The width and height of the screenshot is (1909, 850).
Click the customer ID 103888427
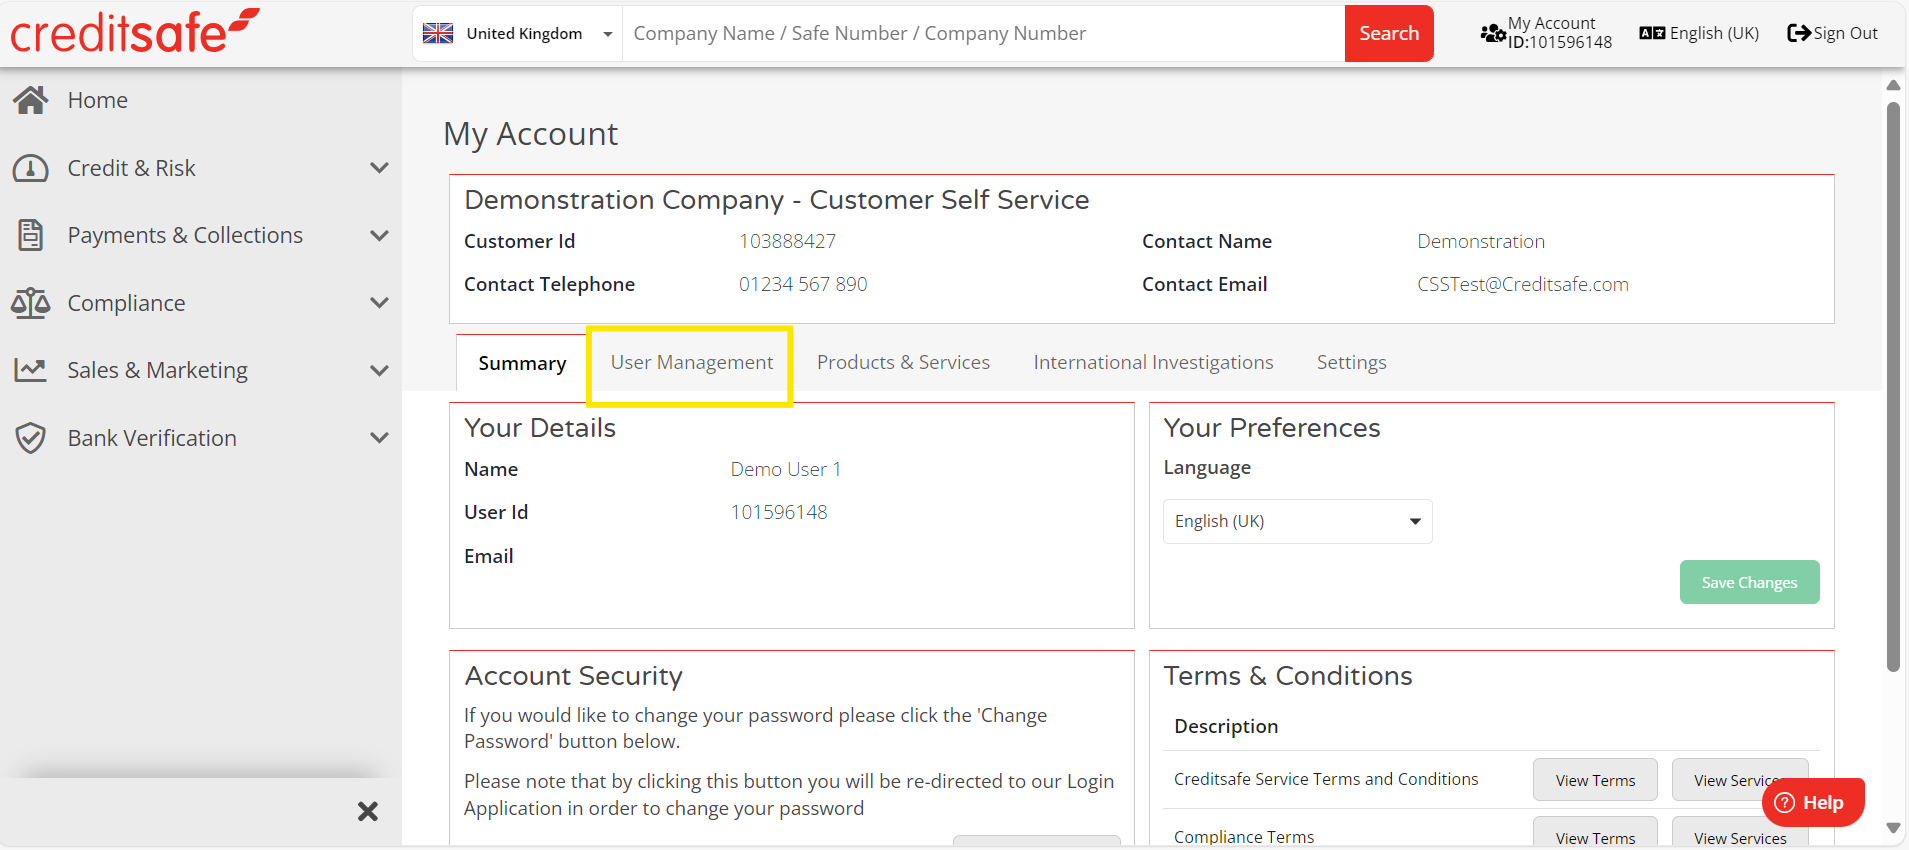point(787,241)
